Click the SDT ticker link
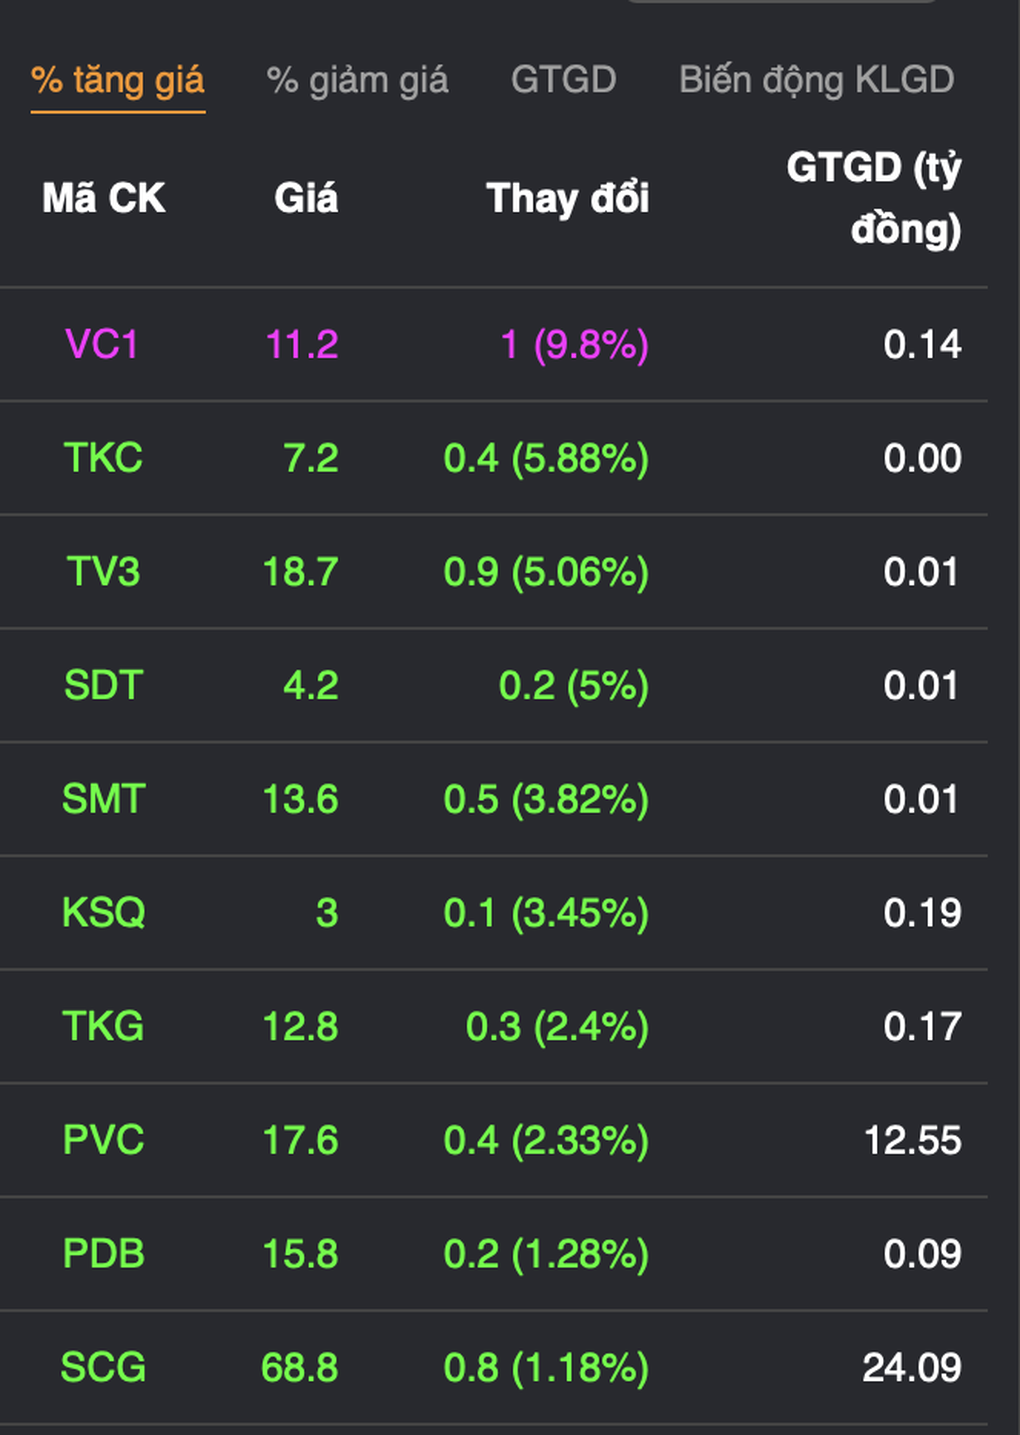This screenshot has width=1020, height=1435. 103,686
